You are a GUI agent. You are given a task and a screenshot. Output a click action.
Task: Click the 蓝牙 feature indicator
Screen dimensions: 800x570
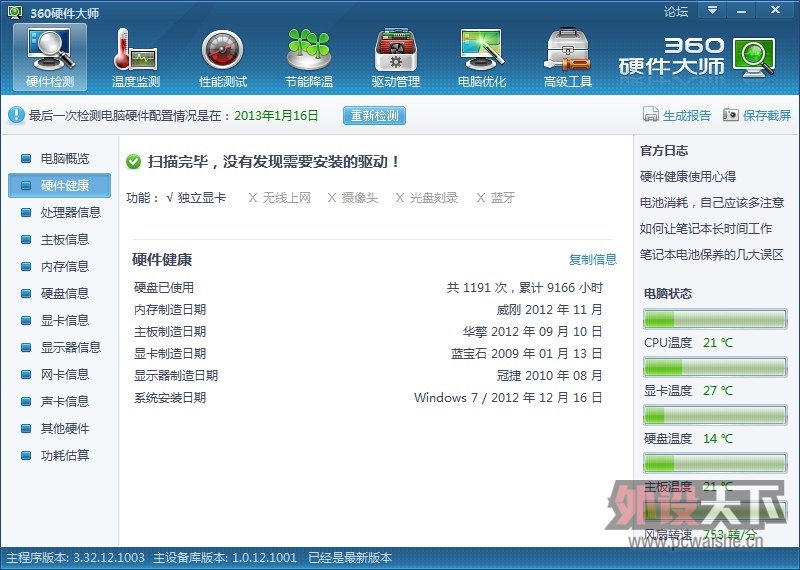tap(496, 197)
